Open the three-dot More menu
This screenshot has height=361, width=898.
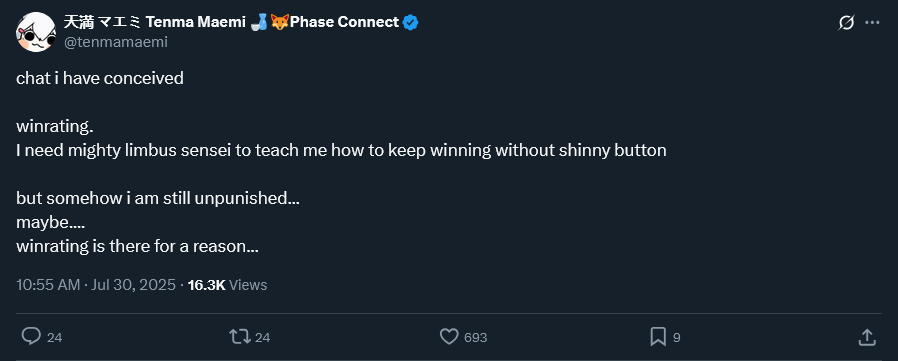[872, 23]
